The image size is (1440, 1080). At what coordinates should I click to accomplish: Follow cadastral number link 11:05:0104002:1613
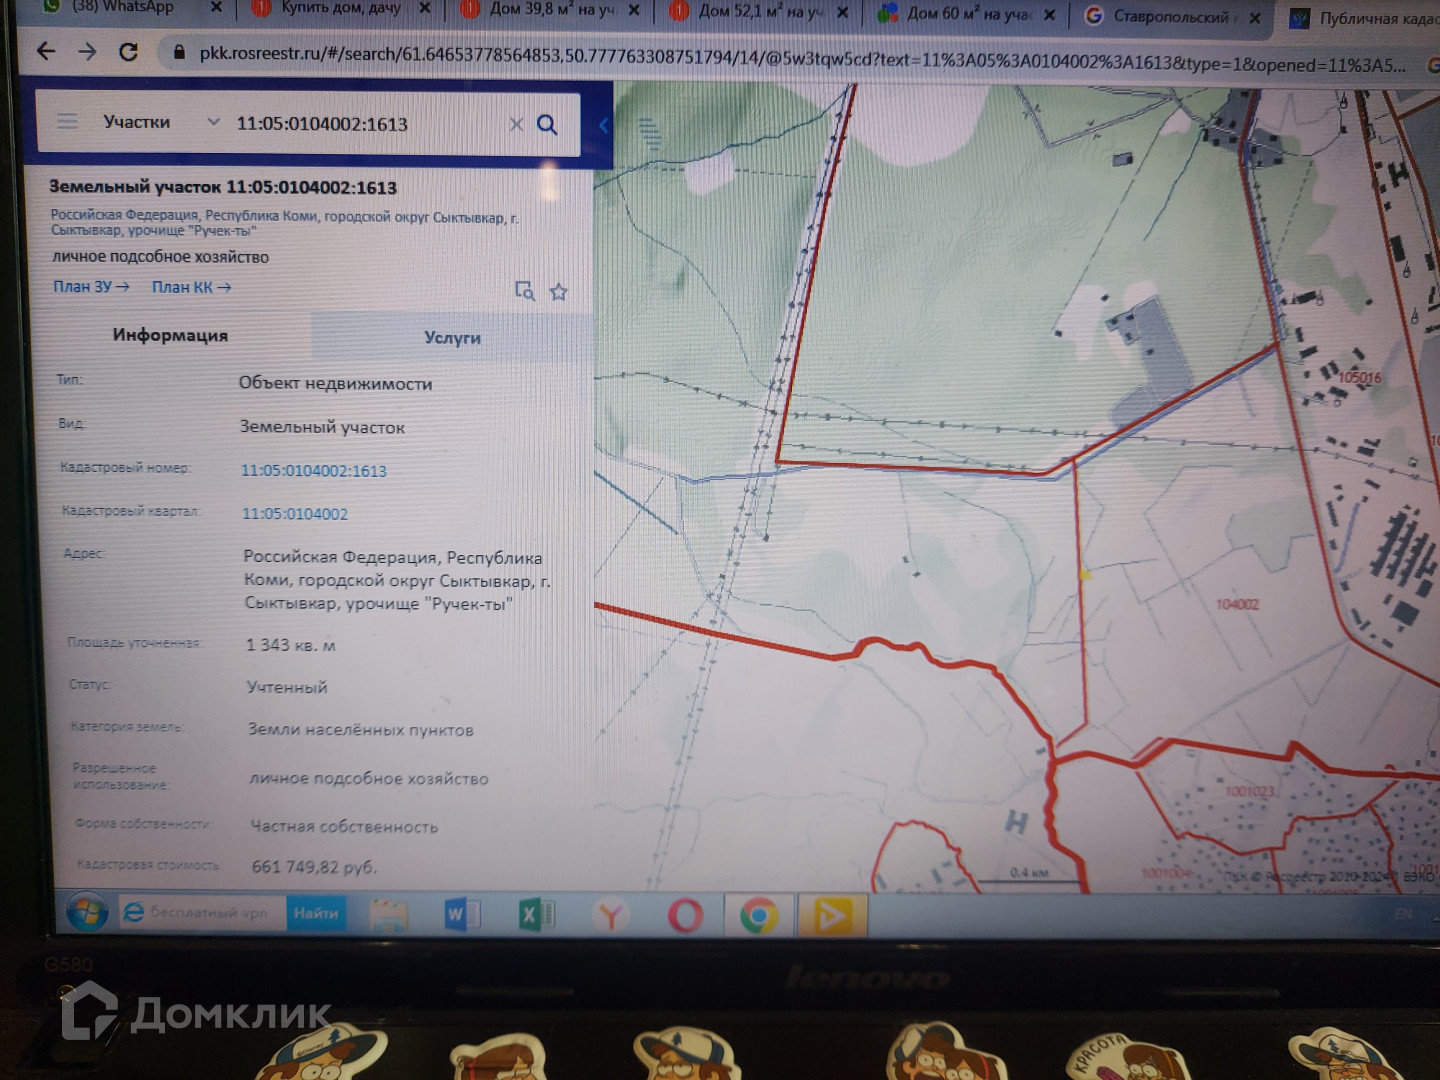click(x=314, y=471)
